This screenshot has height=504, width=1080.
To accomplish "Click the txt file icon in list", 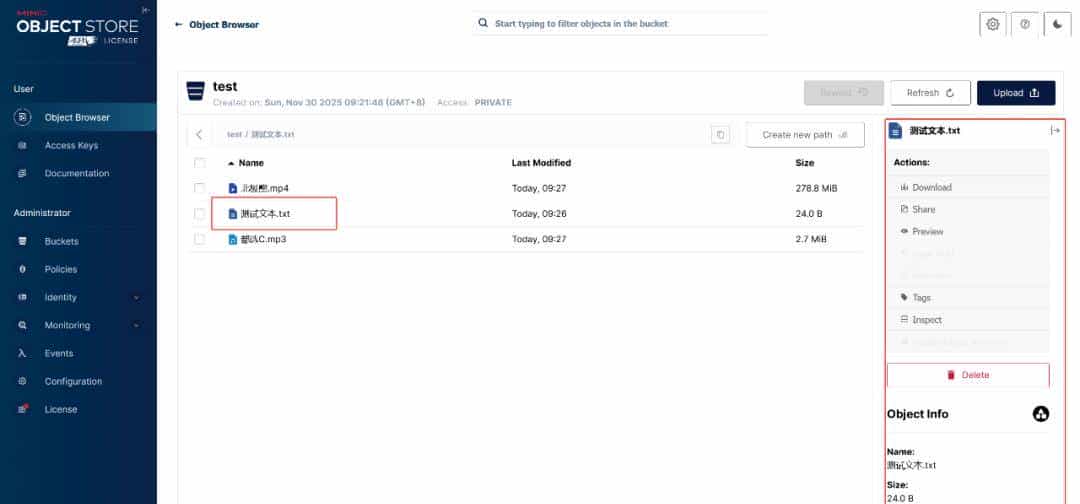I will pos(233,214).
